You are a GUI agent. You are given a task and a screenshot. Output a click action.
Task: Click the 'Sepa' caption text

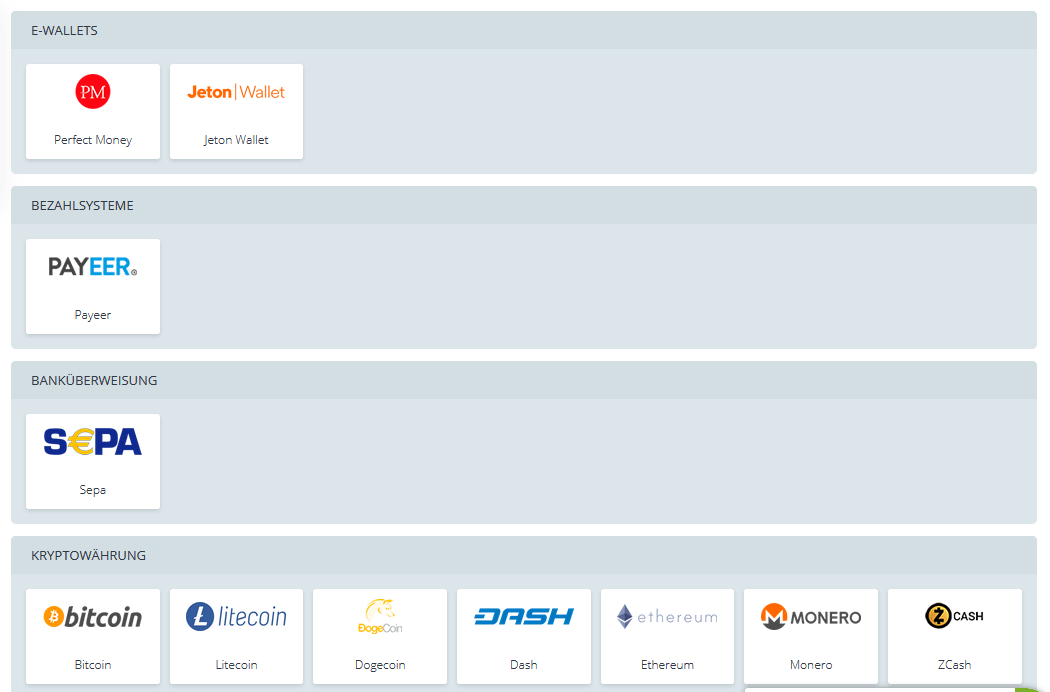pyautogui.click(x=92, y=489)
